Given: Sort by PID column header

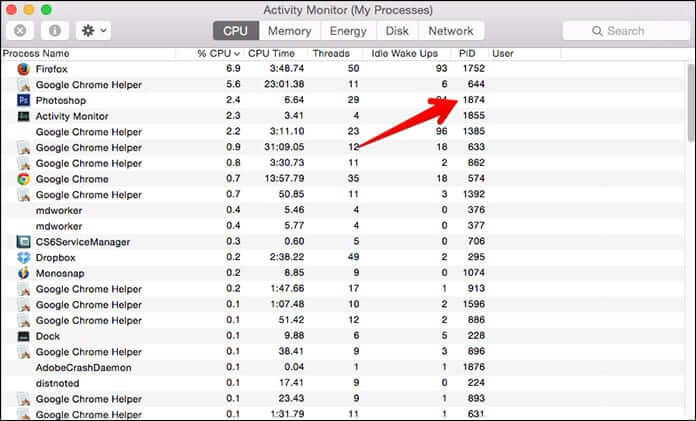Looking at the screenshot, I should click(467, 53).
